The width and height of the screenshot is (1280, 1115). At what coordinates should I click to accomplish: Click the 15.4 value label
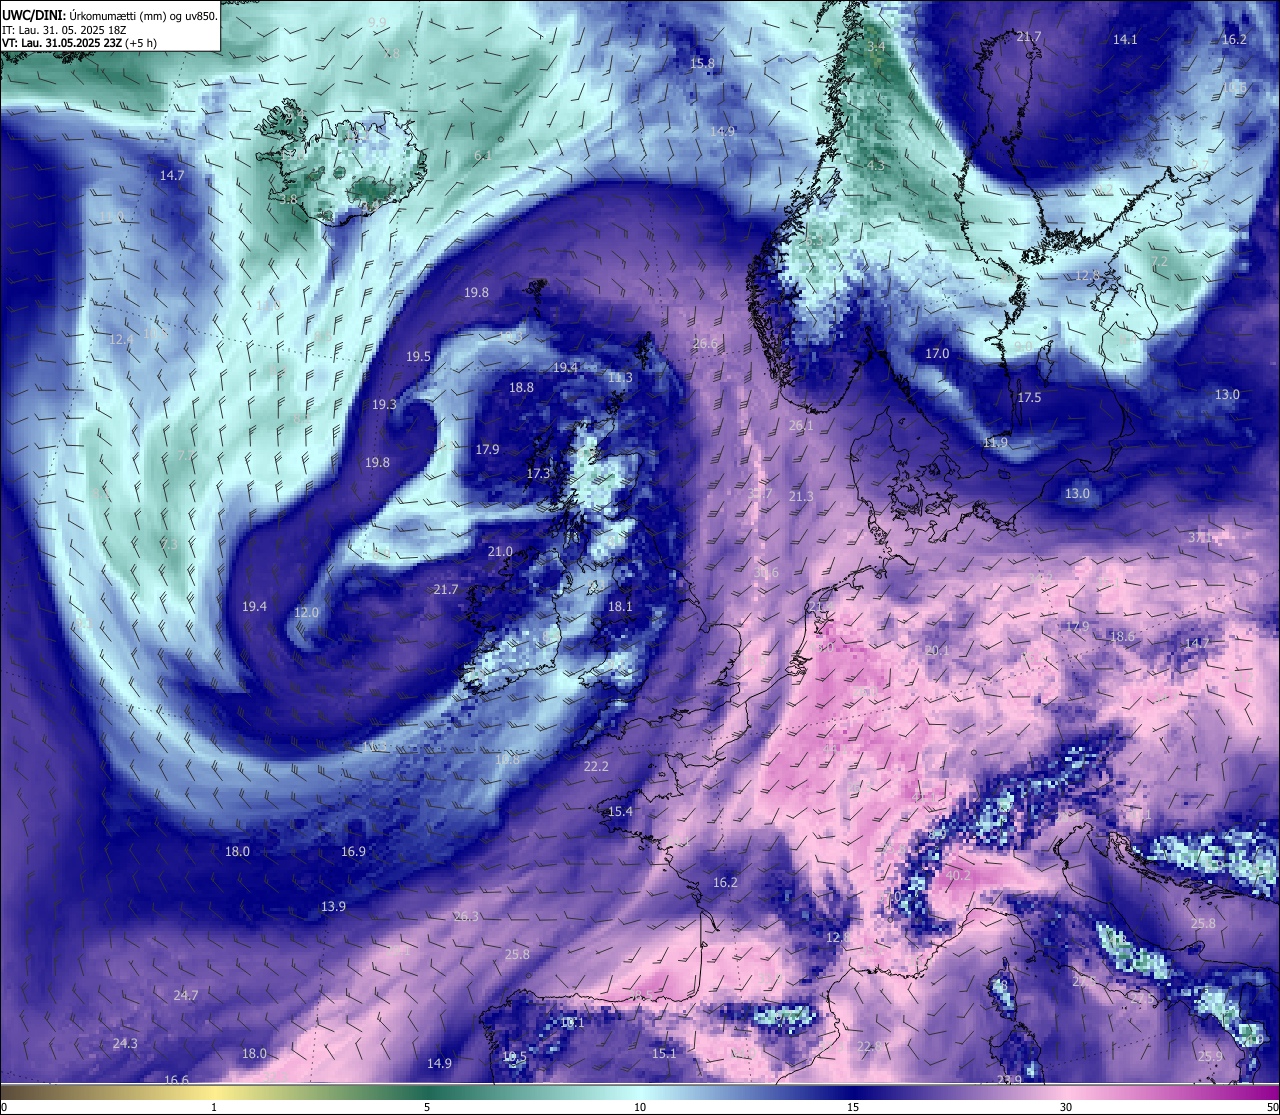tap(620, 812)
